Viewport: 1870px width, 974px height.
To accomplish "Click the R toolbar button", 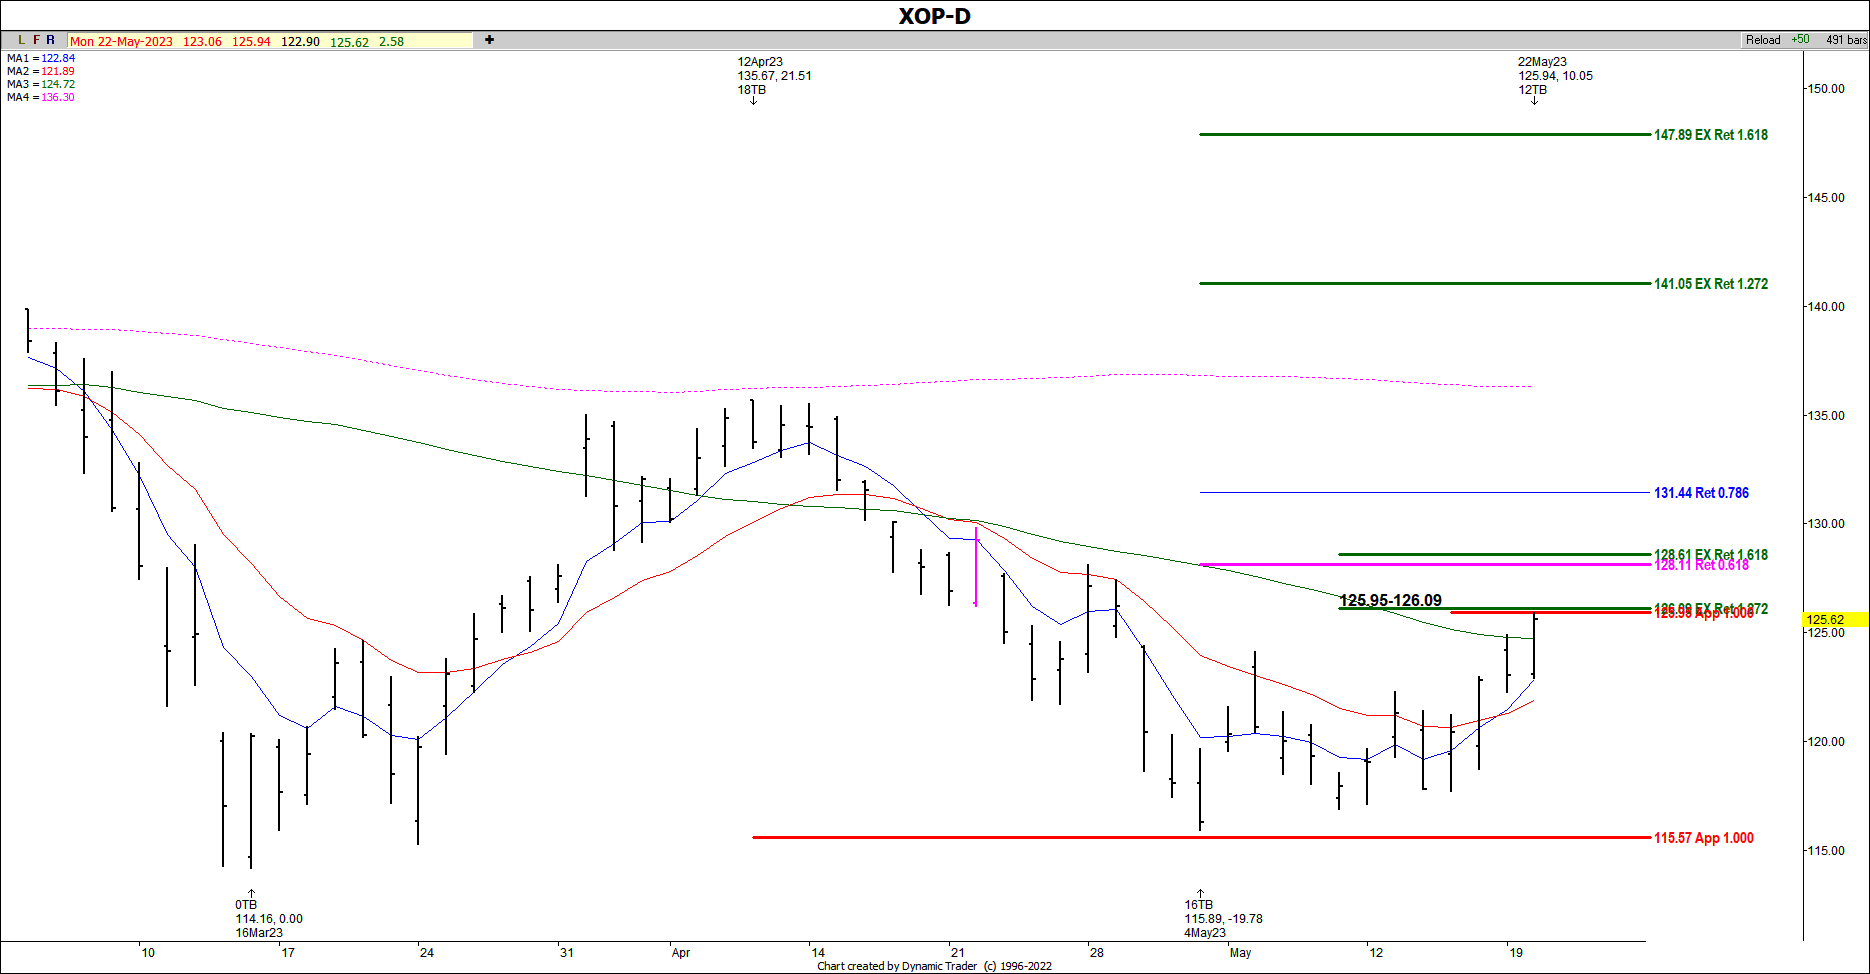I will [51, 40].
